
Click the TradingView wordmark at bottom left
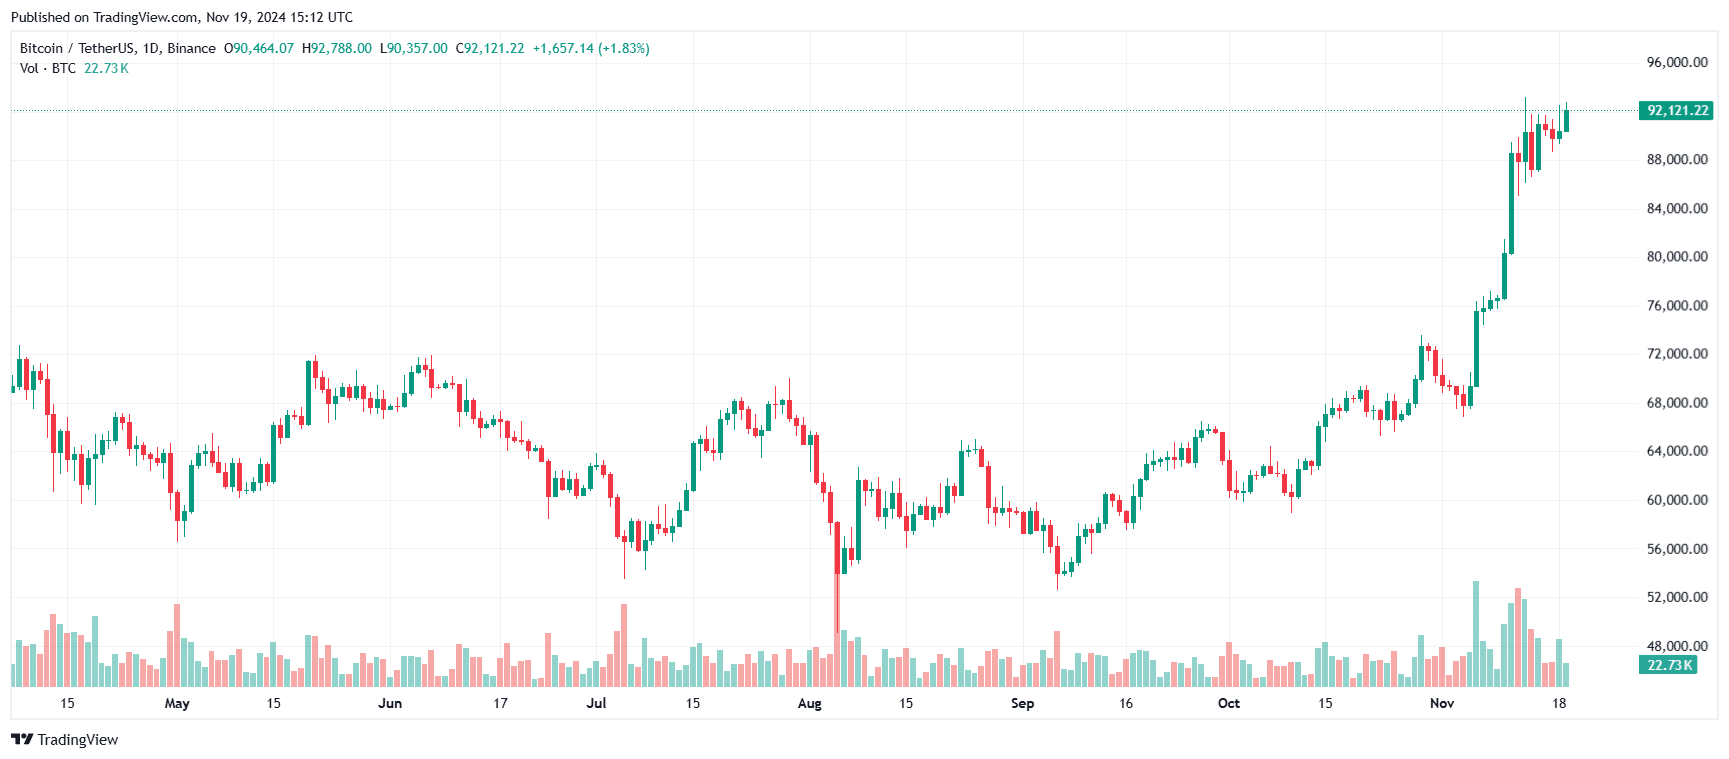click(78, 740)
